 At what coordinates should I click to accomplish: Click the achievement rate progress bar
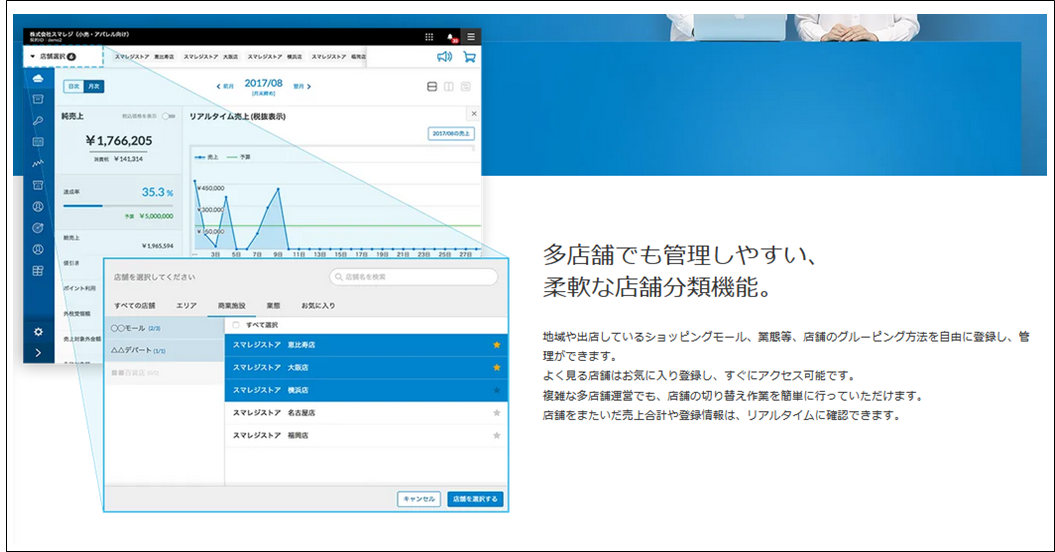[x=118, y=205]
